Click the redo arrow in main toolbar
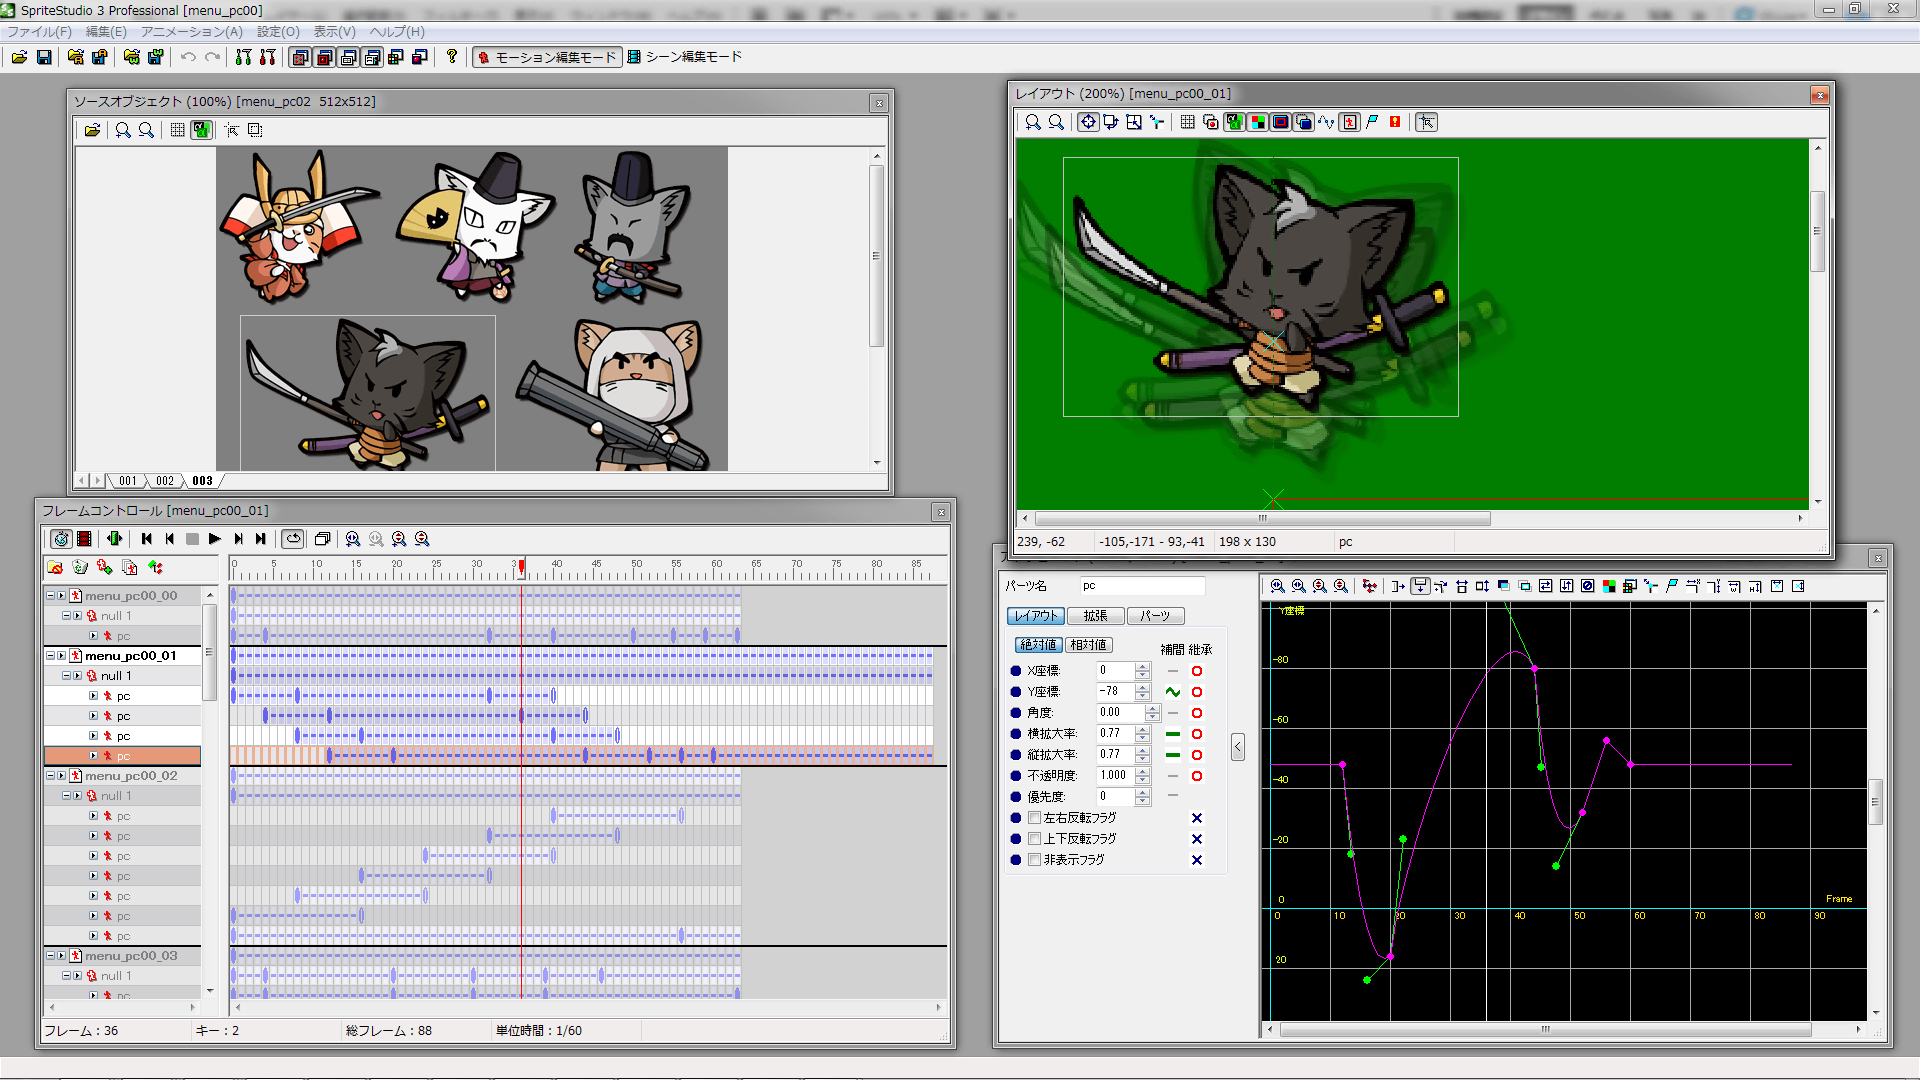This screenshot has width=1920, height=1080. coord(212,57)
